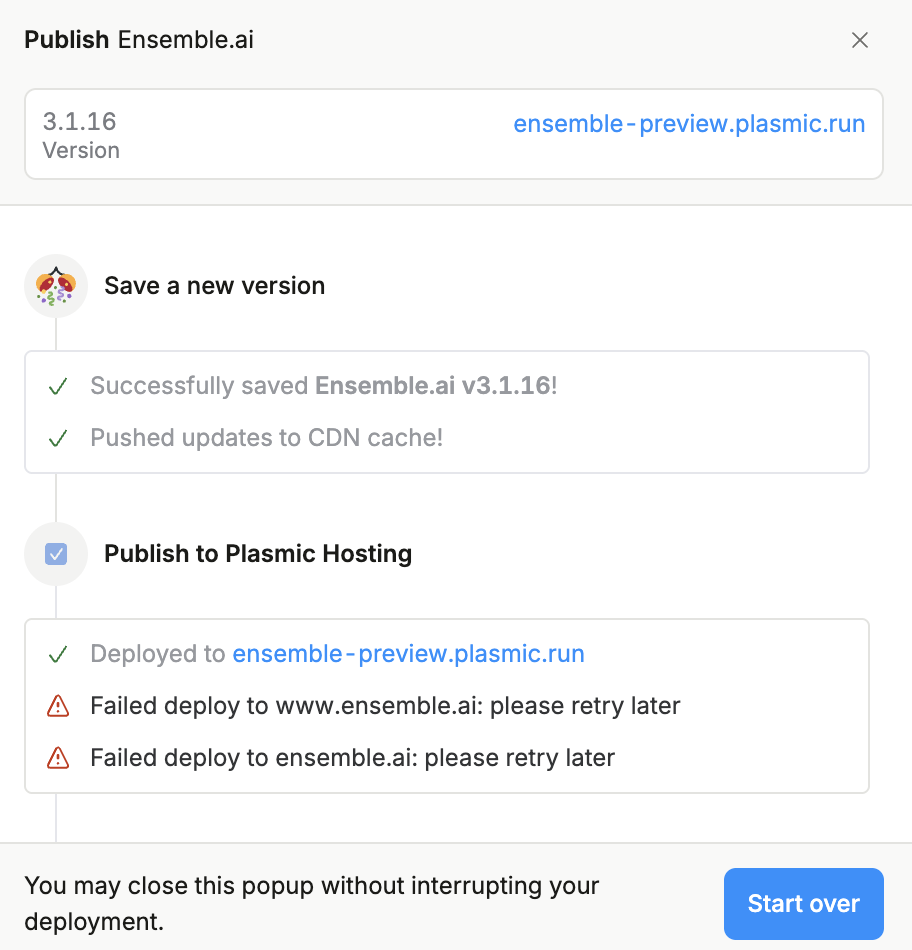912x950 pixels.
Task: Click the 'Failed deploy to ensemble.ai' message text
Action: click(352, 758)
